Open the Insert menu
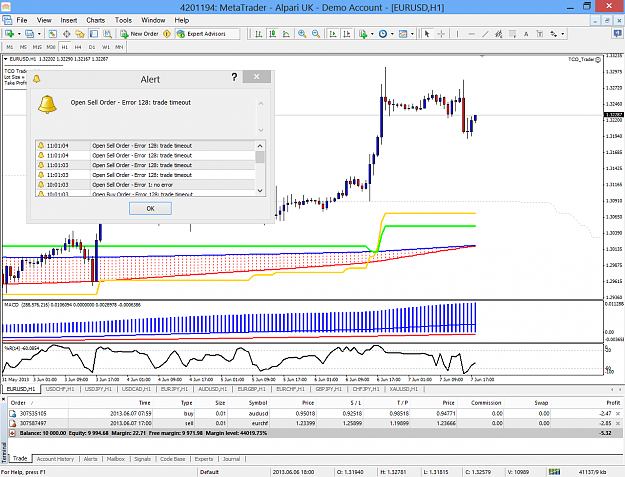Image resolution: width=625 pixels, height=477 pixels. [69, 20]
